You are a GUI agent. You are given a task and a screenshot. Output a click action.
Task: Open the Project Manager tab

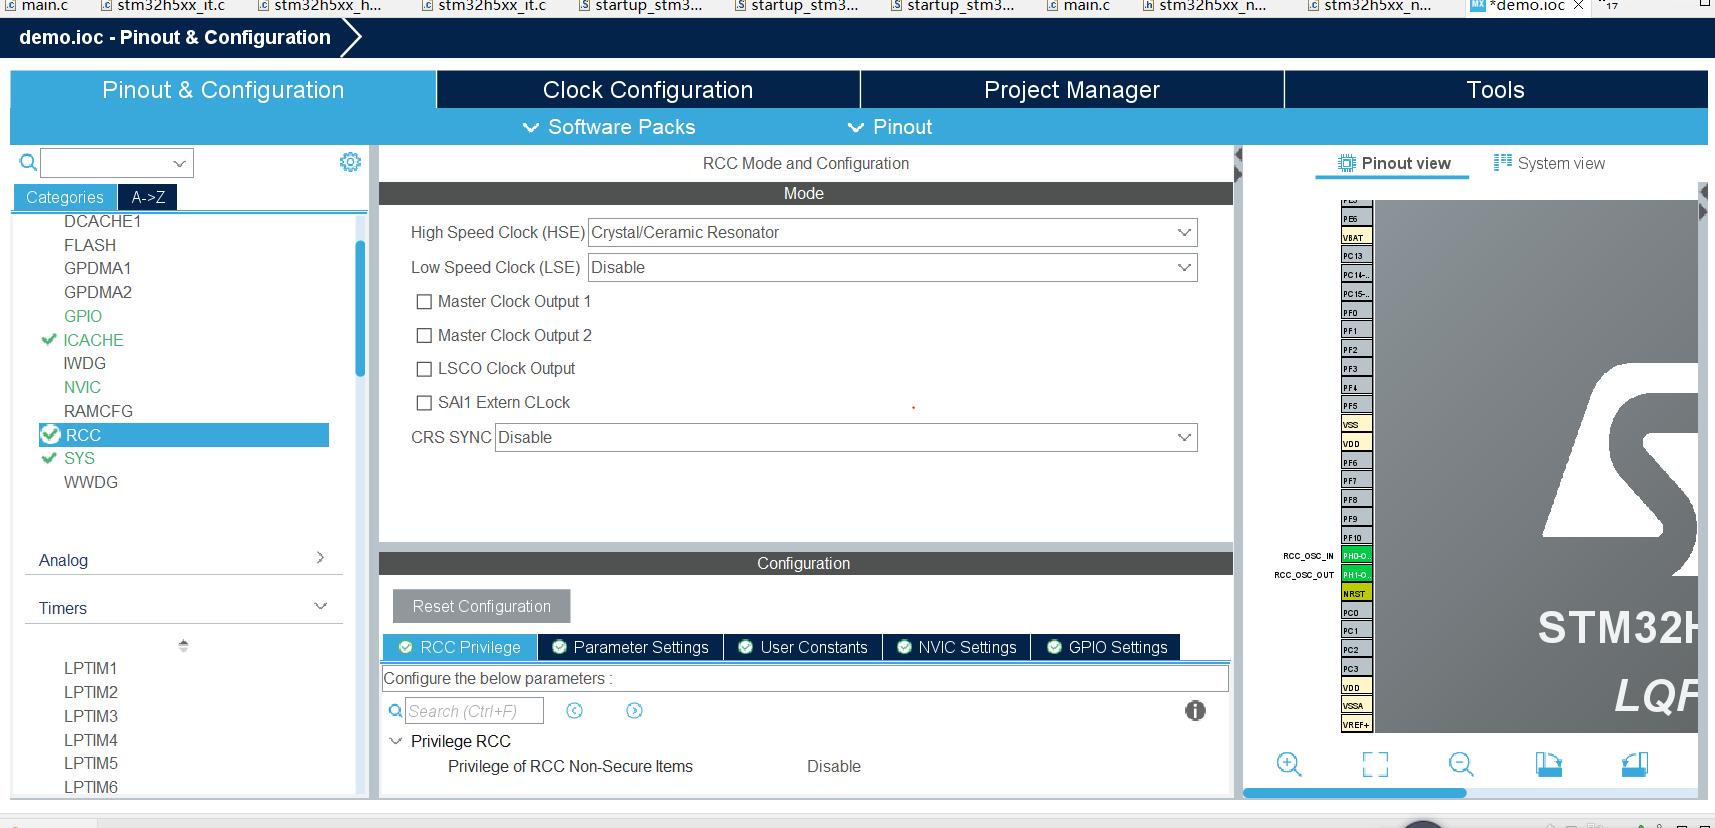(1072, 90)
